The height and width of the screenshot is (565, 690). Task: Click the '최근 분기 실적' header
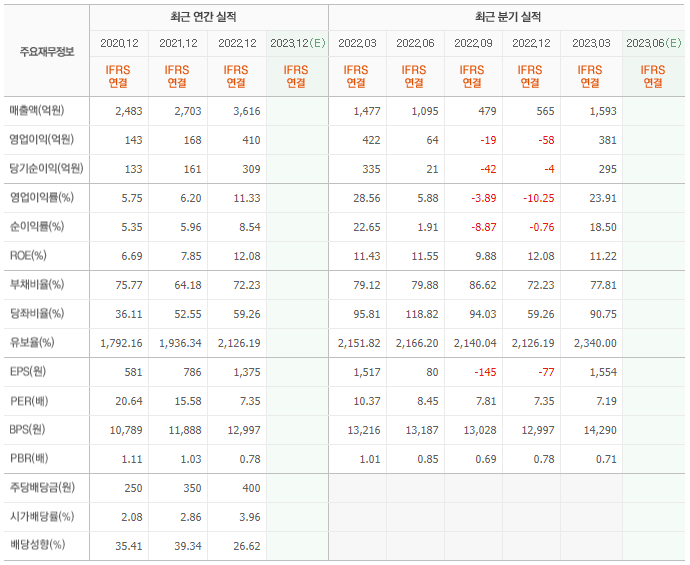(508, 17)
